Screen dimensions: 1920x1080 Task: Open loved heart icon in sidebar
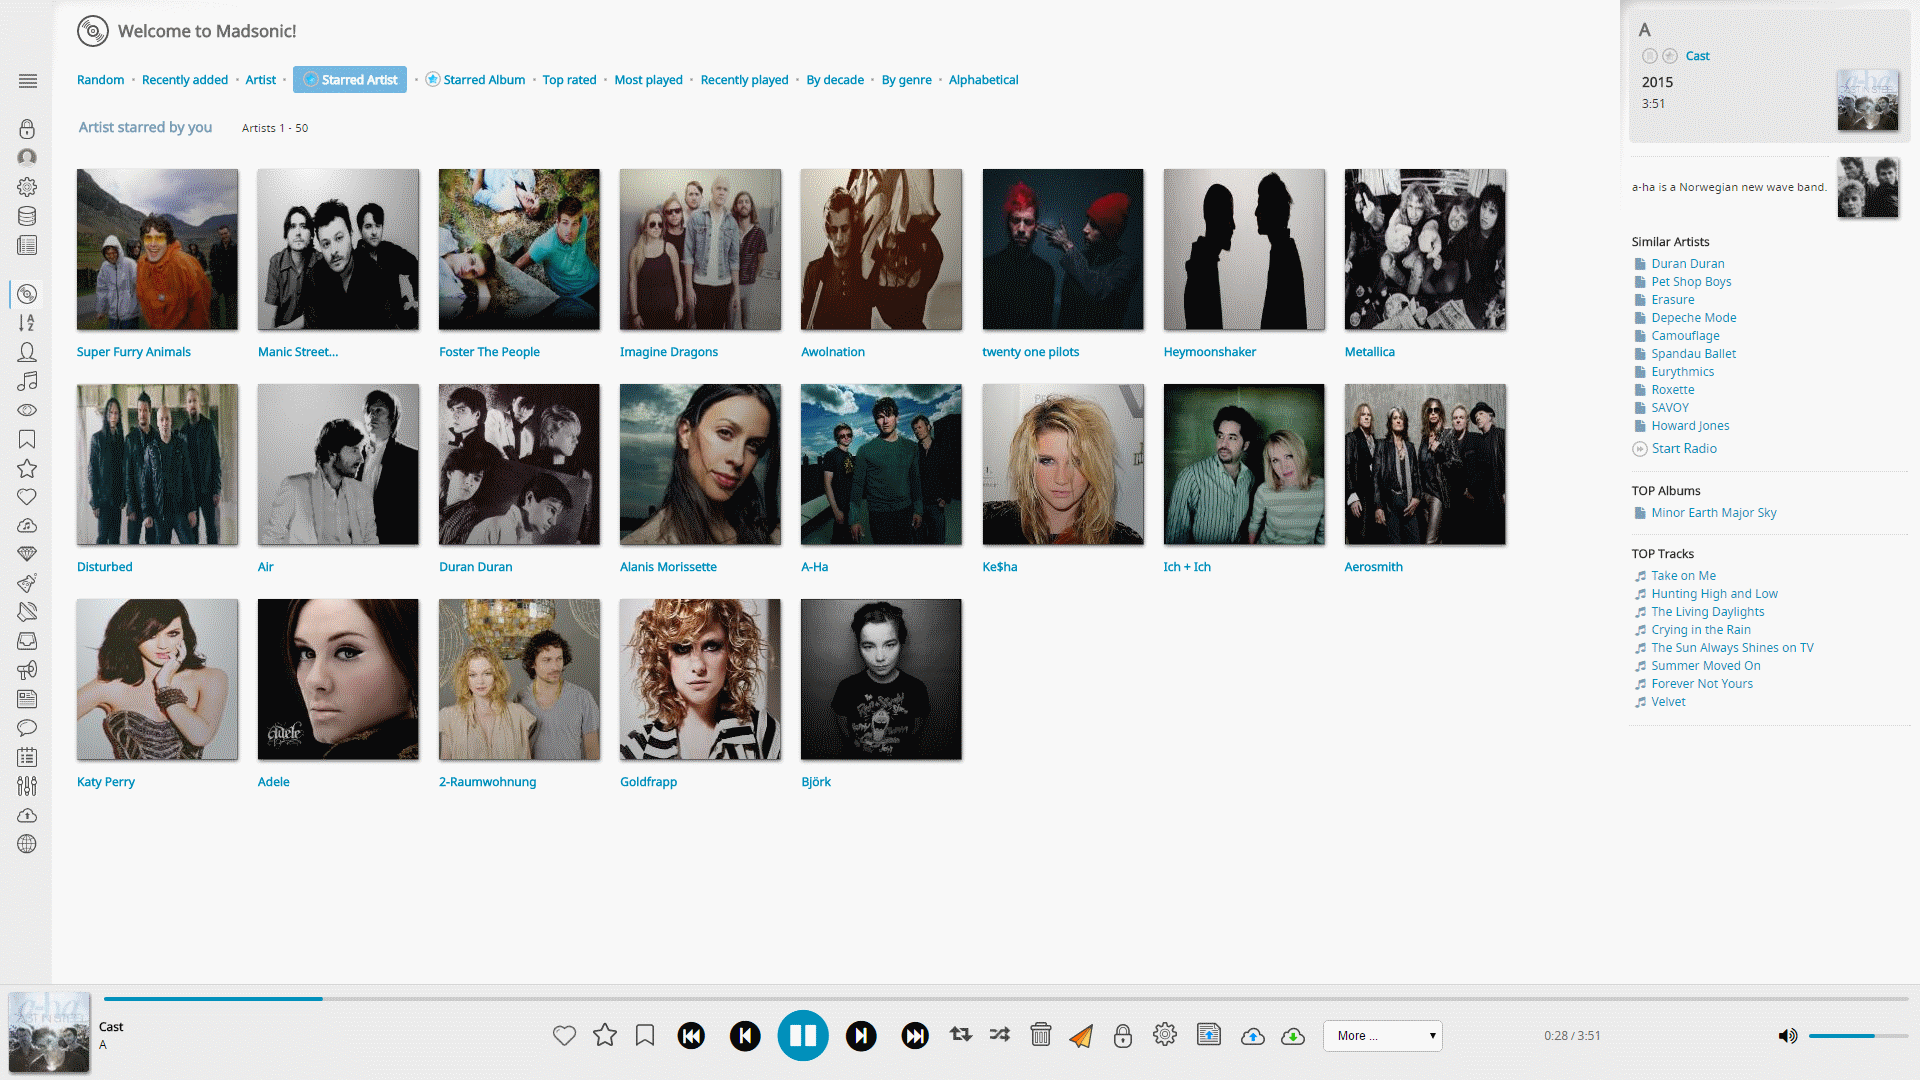pos(27,497)
